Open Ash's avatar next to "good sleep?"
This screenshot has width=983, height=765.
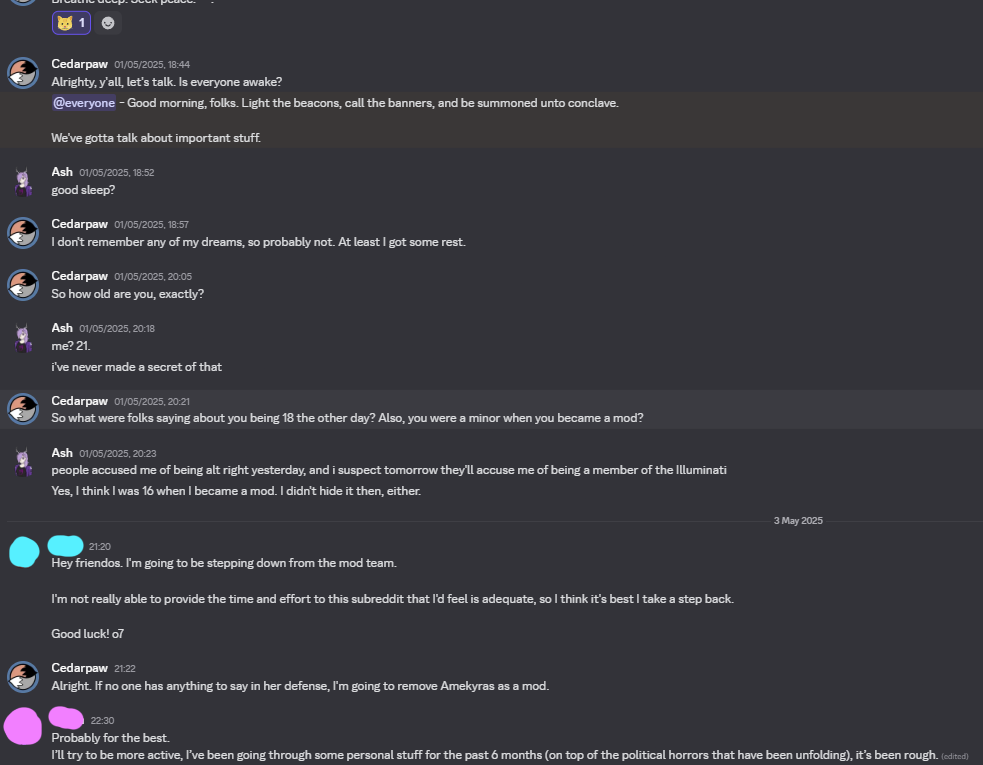[x=23, y=181]
